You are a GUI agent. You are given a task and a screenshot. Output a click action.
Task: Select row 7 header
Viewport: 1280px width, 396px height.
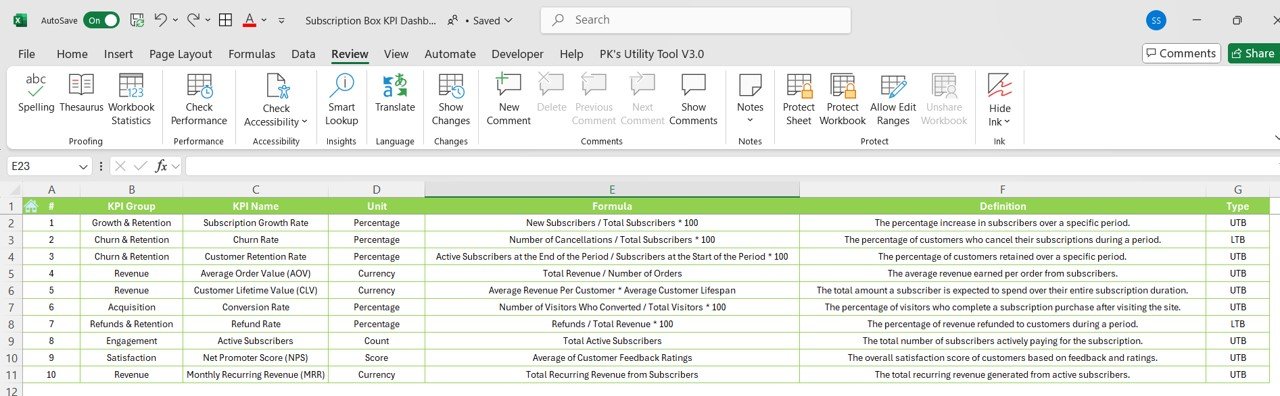pyautogui.click(x=11, y=307)
